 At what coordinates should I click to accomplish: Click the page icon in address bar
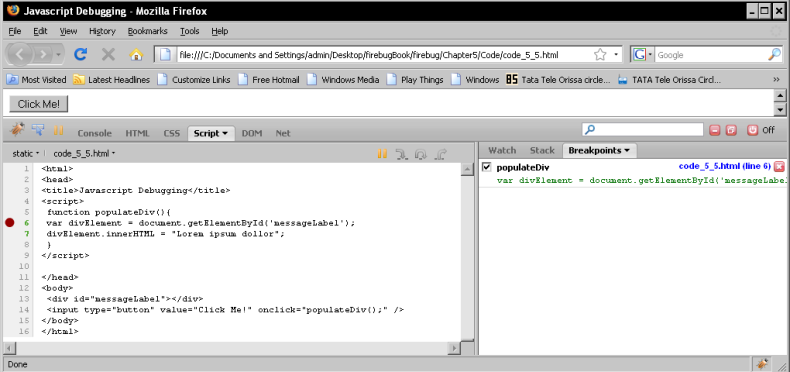(165, 54)
